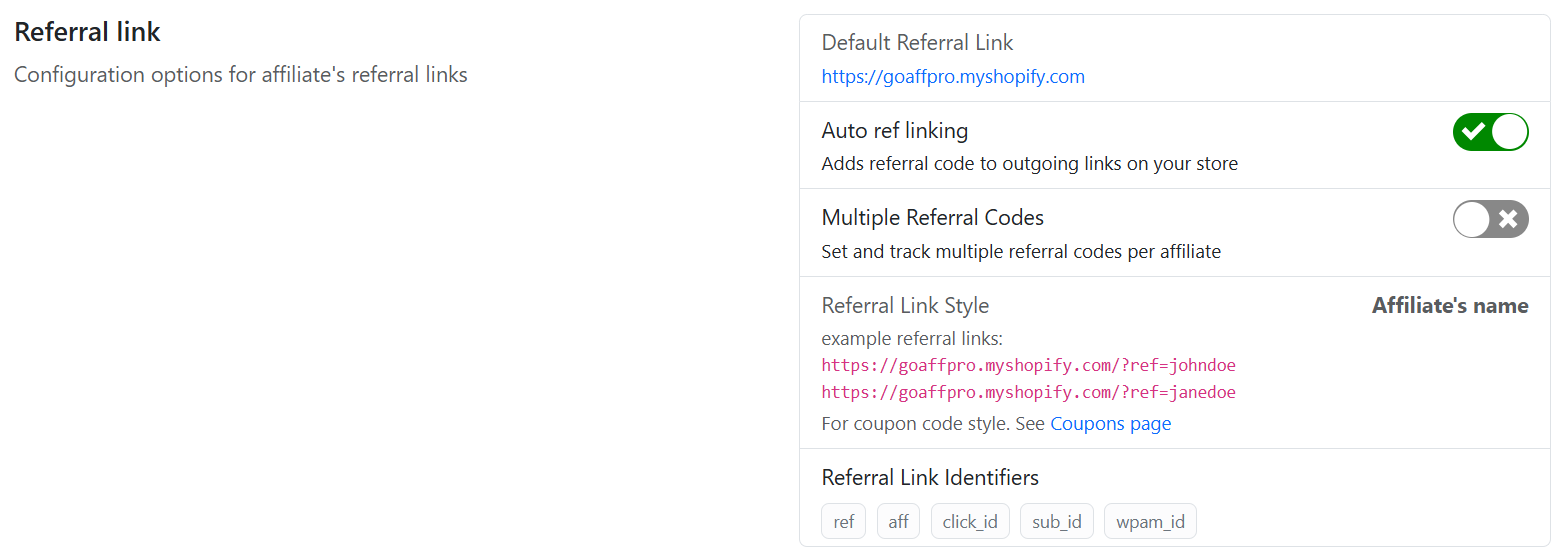Click the Referral Link Style label
The image size is (1565, 559).
pyautogui.click(x=905, y=306)
